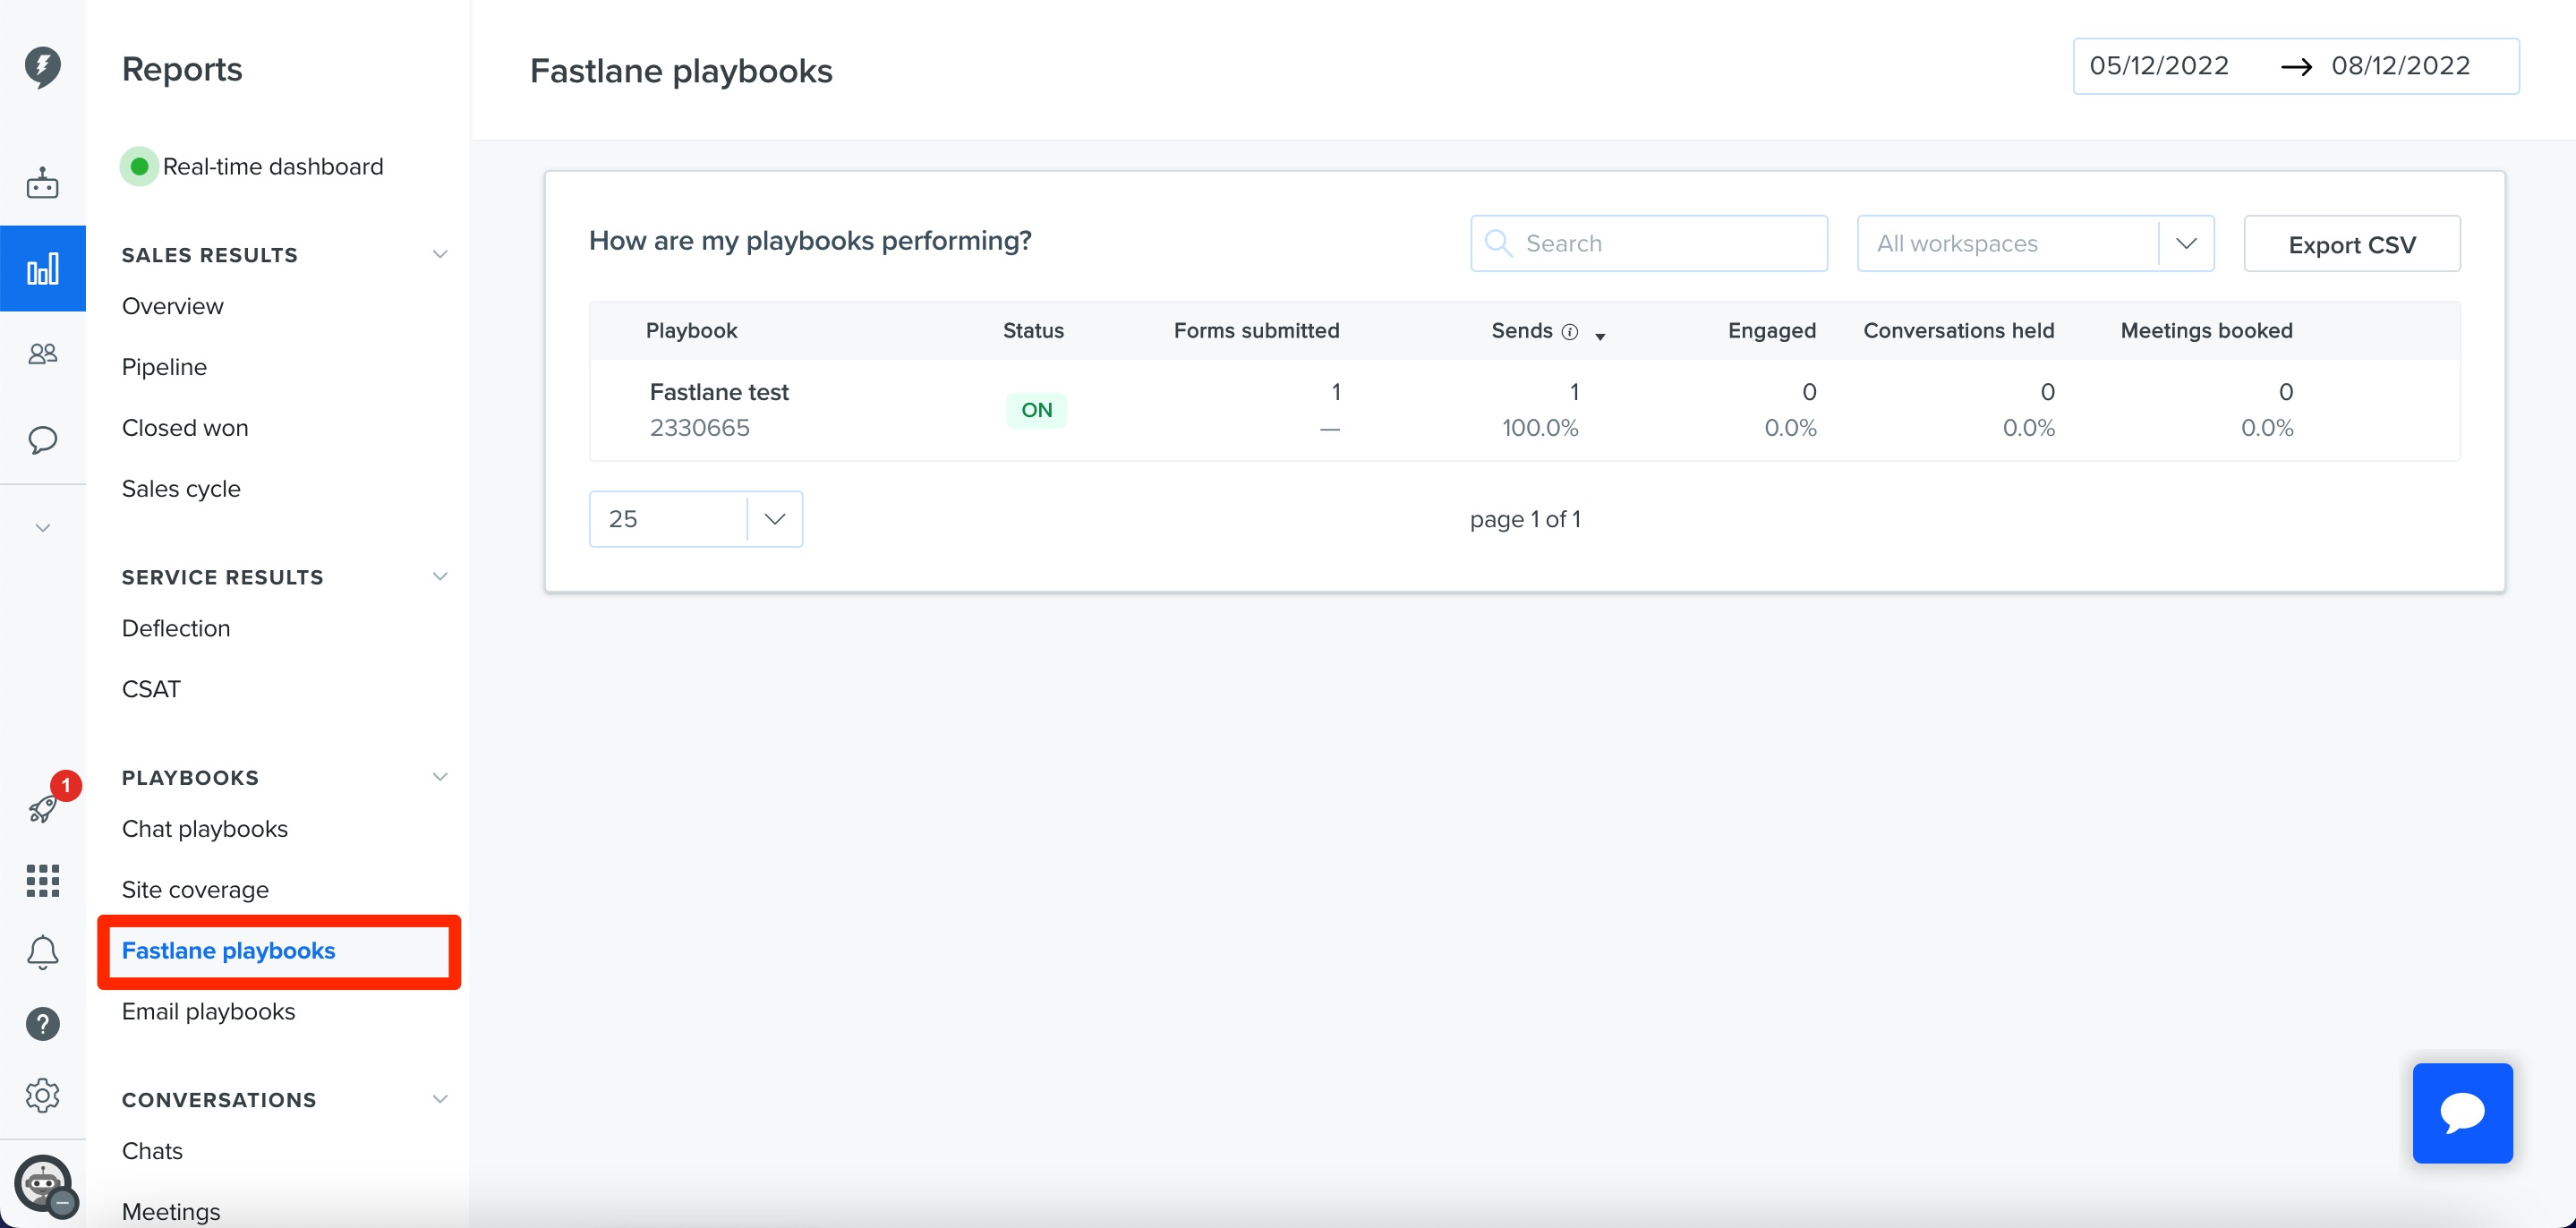Go to the Pipeline report
Viewport: 2576px width, 1228px height.
point(164,367)
